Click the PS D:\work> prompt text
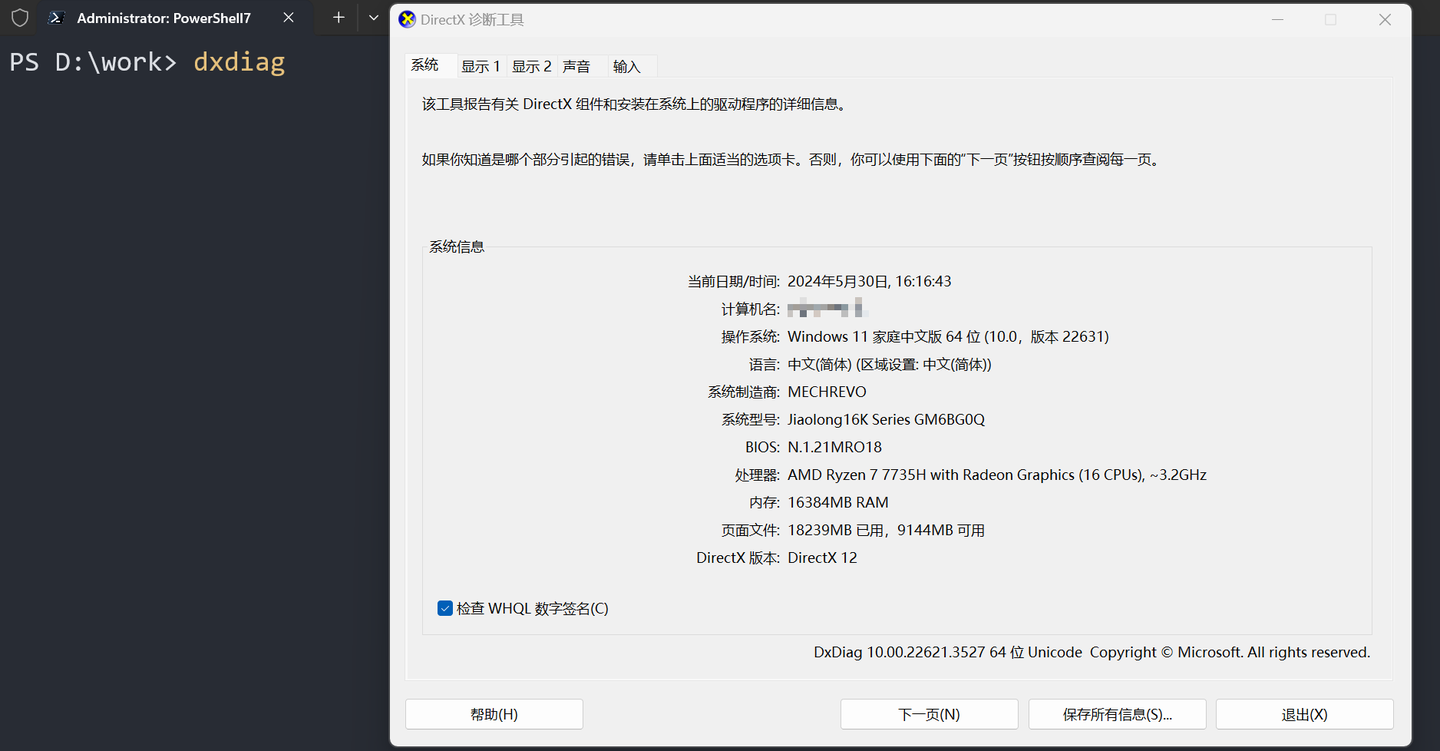This screenshot has height=751, width=1440. (93, 62)
